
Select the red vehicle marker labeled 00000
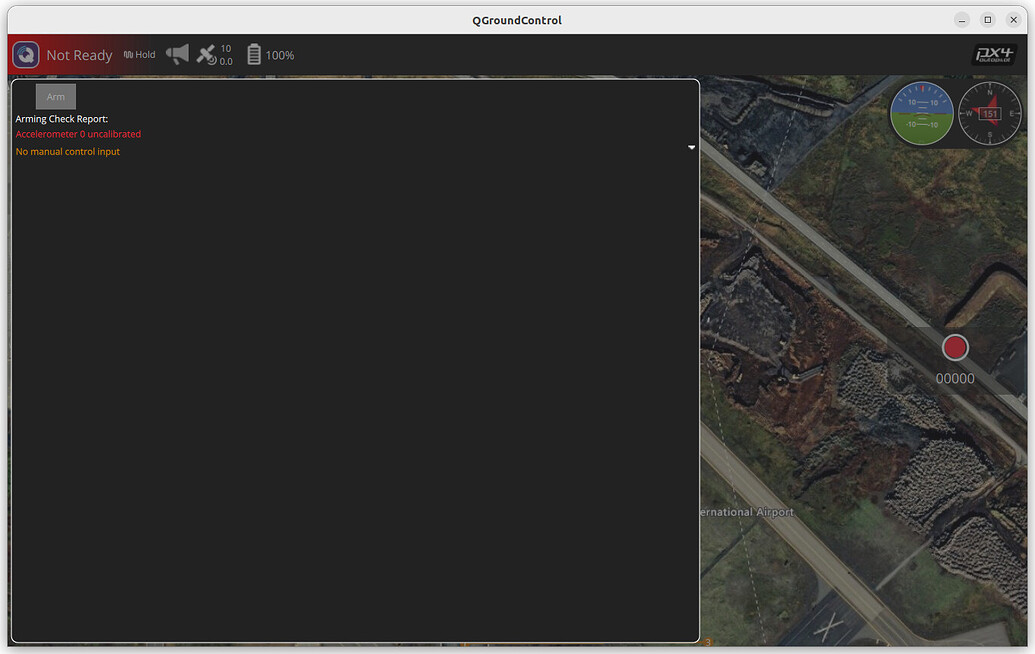(x=954, y=347)
